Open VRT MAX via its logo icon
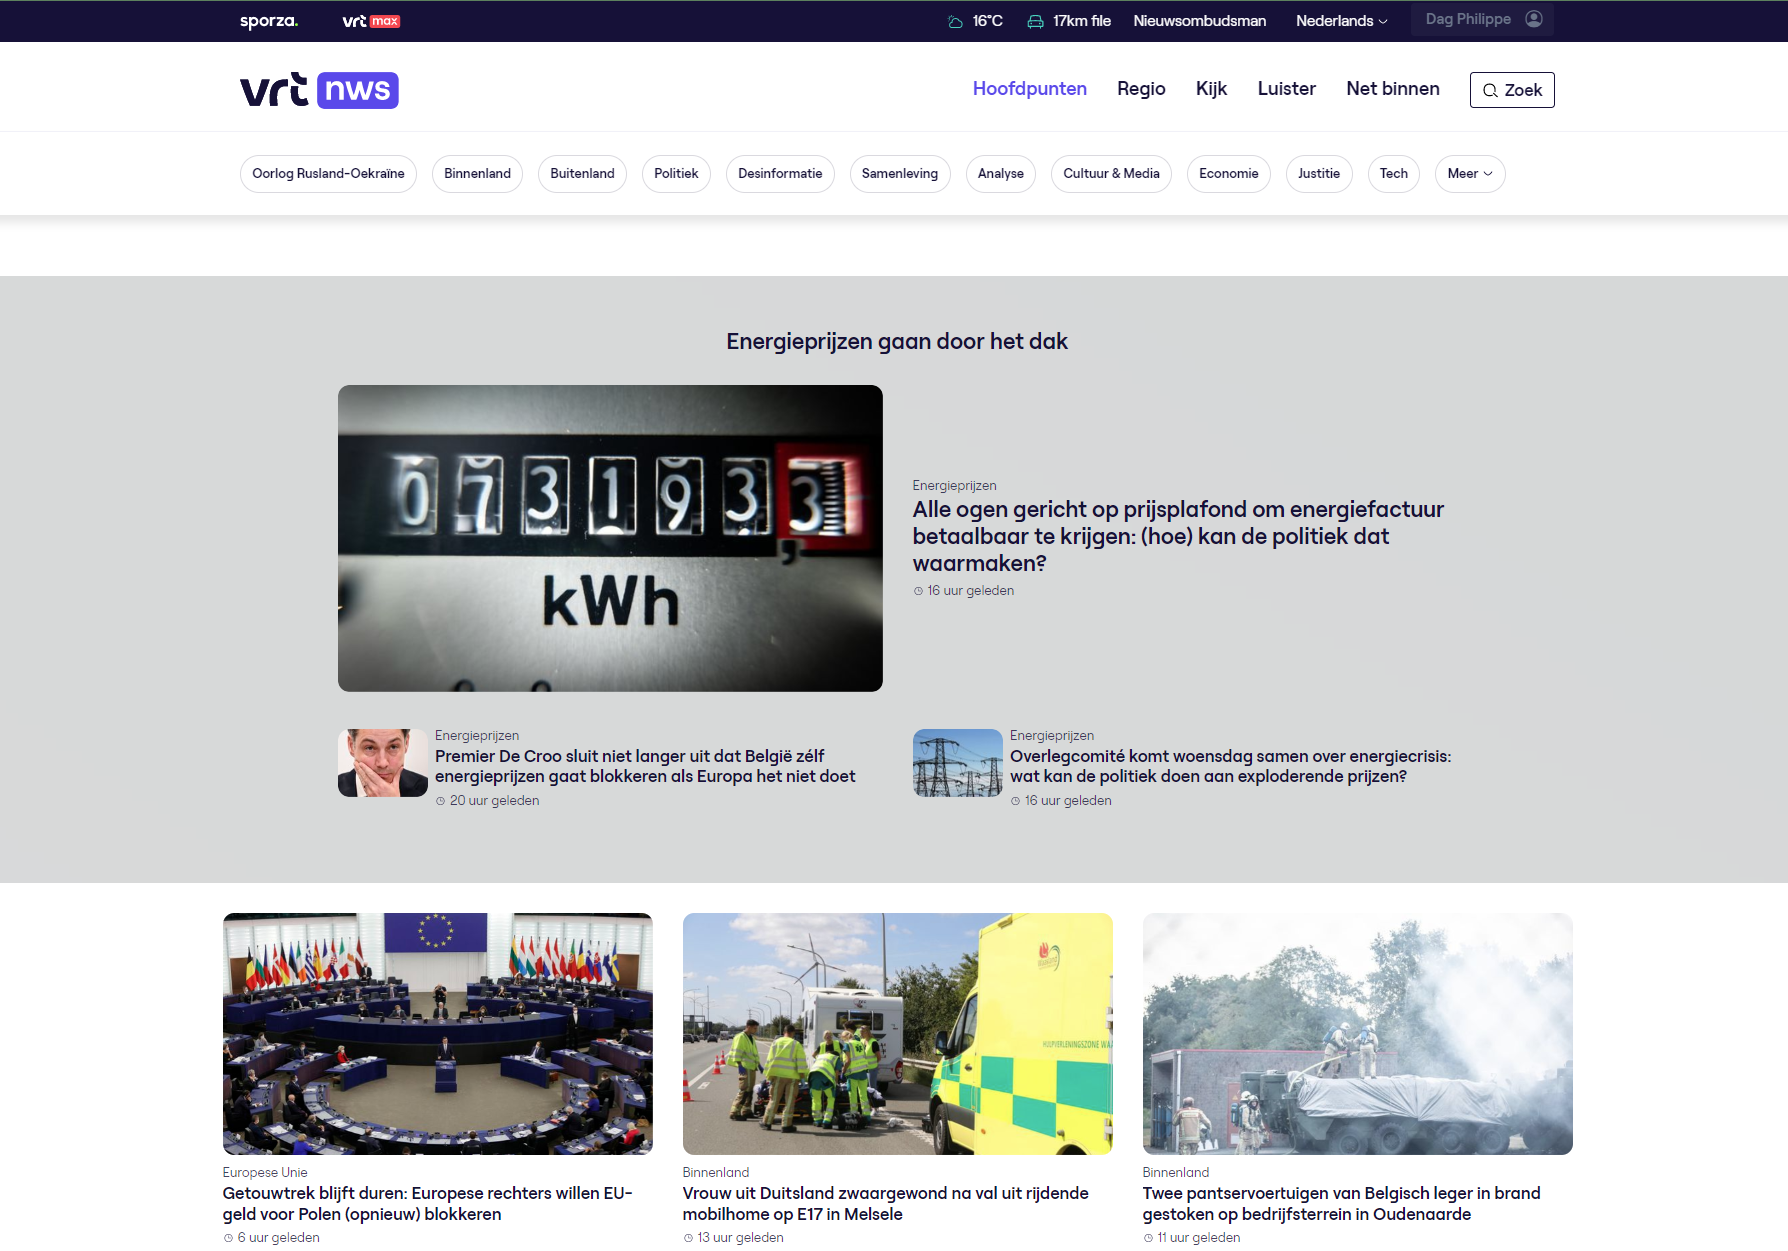This screenshot has width=1788, height=1251. pos(370,20)
